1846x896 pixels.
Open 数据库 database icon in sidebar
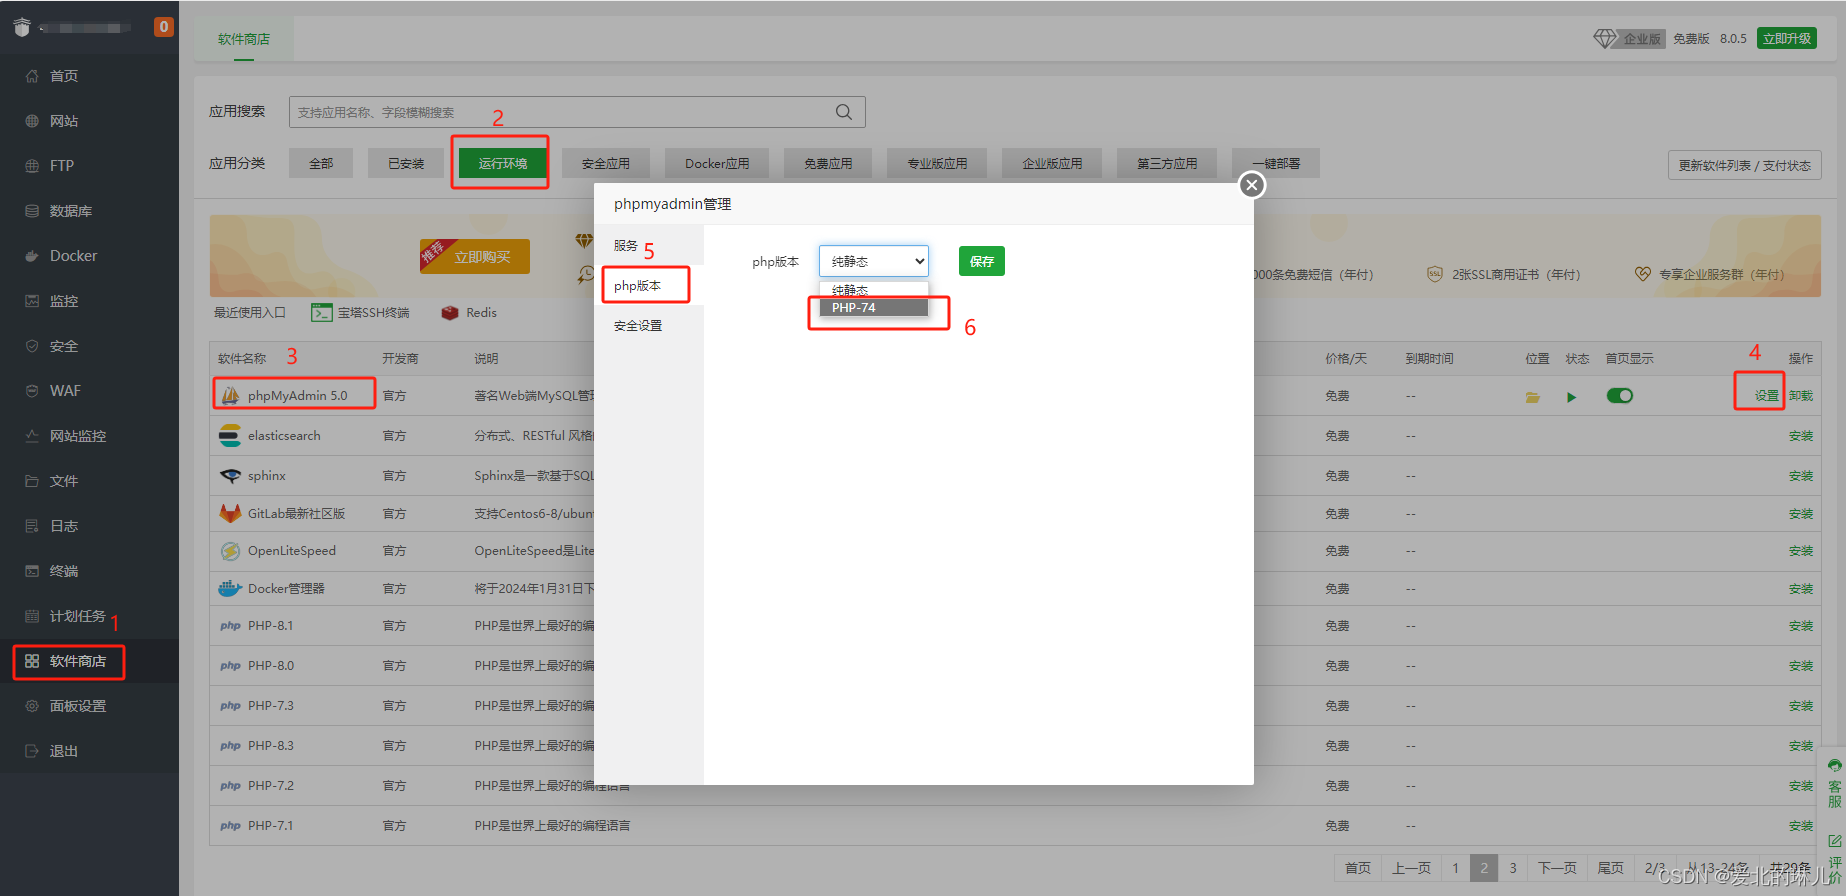tap(32, 211)
